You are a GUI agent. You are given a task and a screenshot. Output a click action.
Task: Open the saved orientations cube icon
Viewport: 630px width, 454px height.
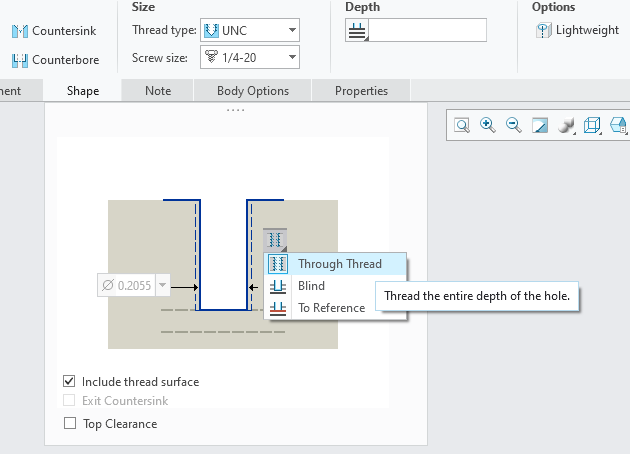coord(592,125)
